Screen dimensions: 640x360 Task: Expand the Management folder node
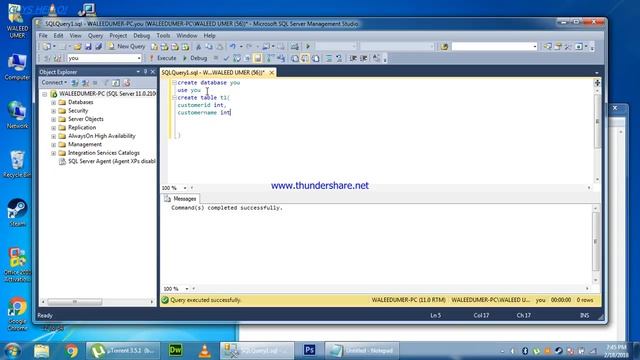pos(53,145)
